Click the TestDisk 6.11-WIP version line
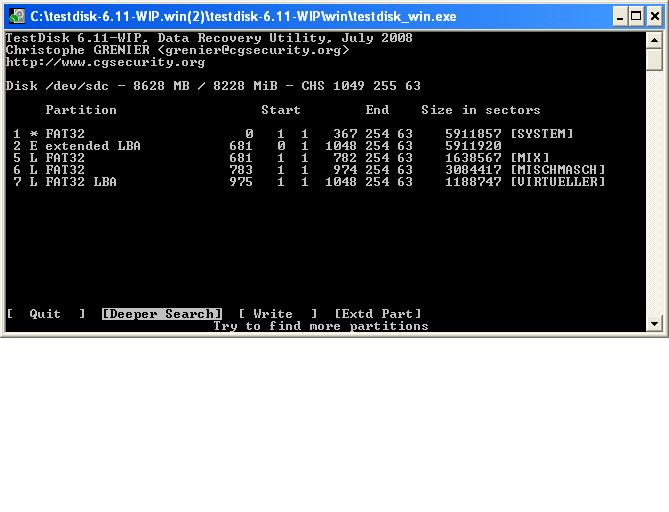 (209, 38)
